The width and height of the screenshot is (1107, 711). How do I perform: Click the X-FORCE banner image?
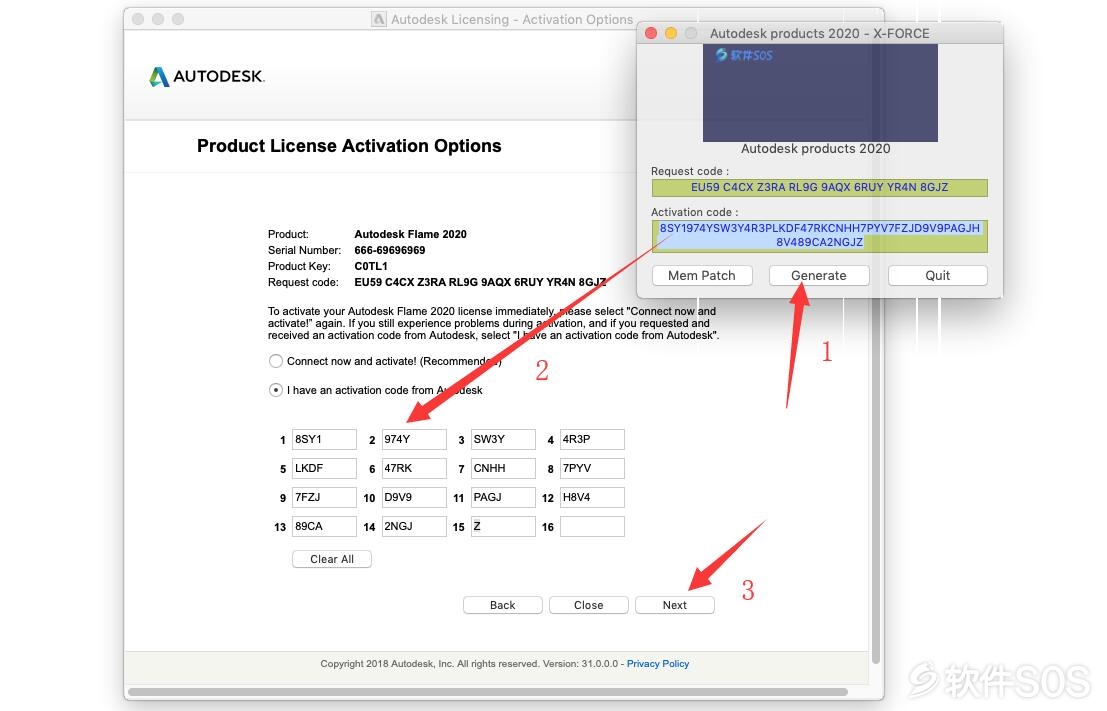pyautogui.click(x=820, y=92)
